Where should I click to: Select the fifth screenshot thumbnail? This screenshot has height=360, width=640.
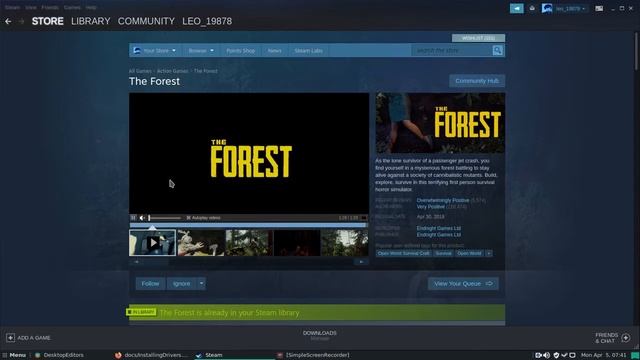344,243
